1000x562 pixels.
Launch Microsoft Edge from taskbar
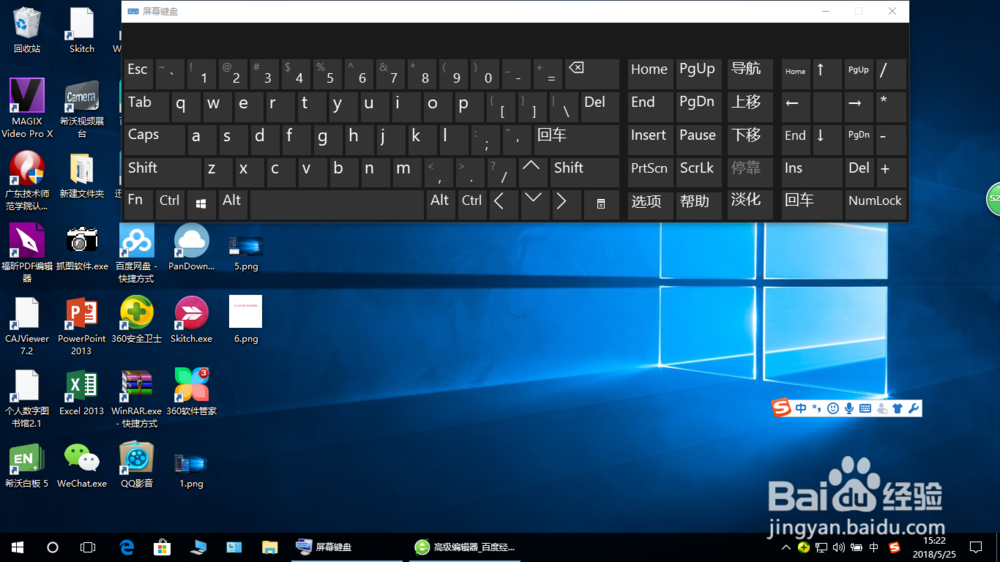127,547
